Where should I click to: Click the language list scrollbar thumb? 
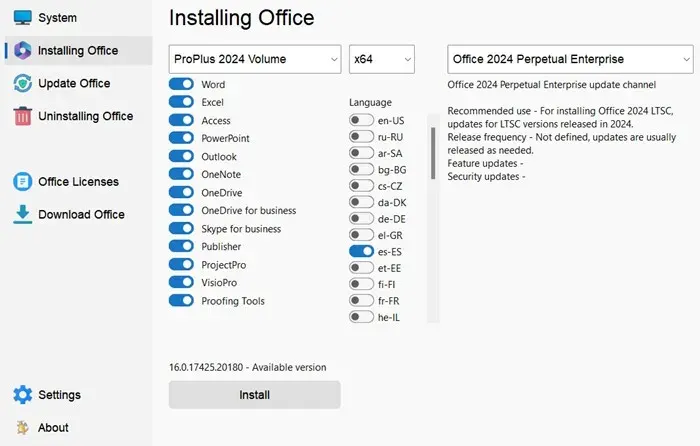[x=433, y=153]
